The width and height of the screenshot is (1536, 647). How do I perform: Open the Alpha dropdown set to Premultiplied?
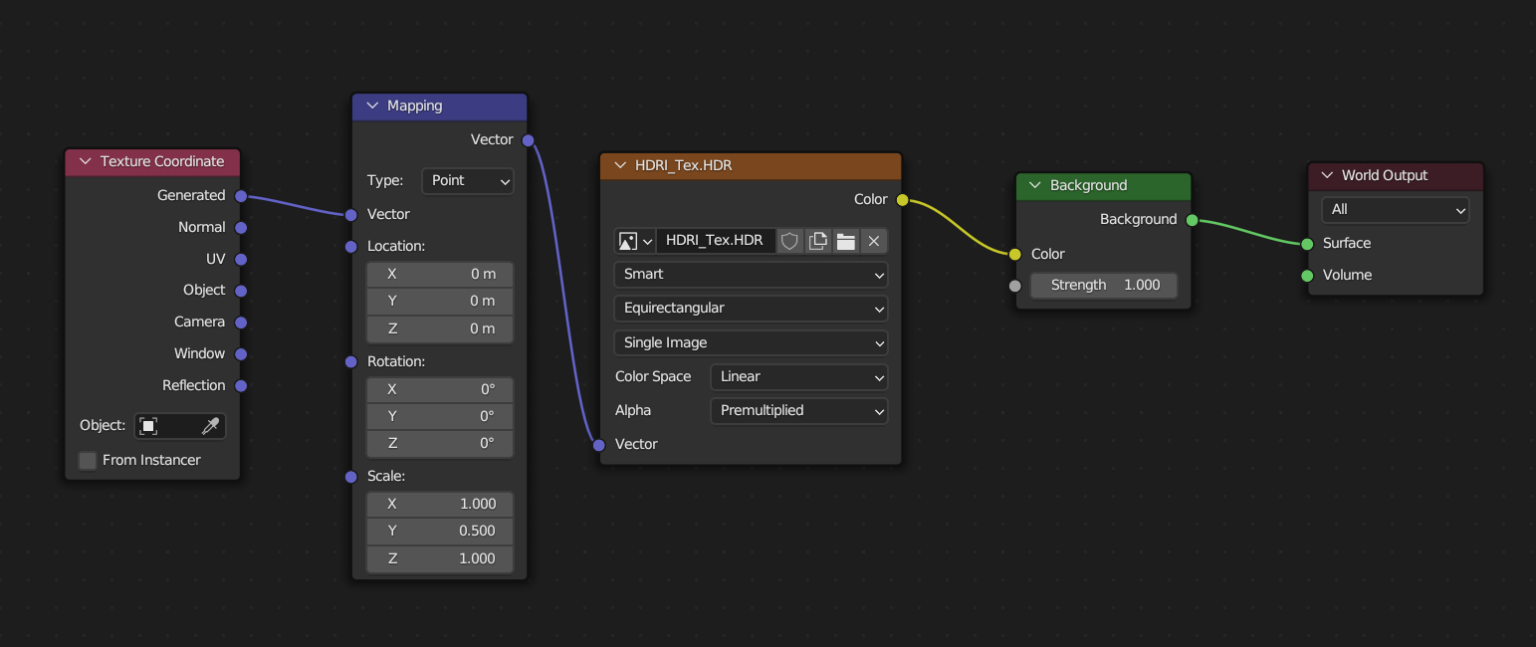coord(798,410)
